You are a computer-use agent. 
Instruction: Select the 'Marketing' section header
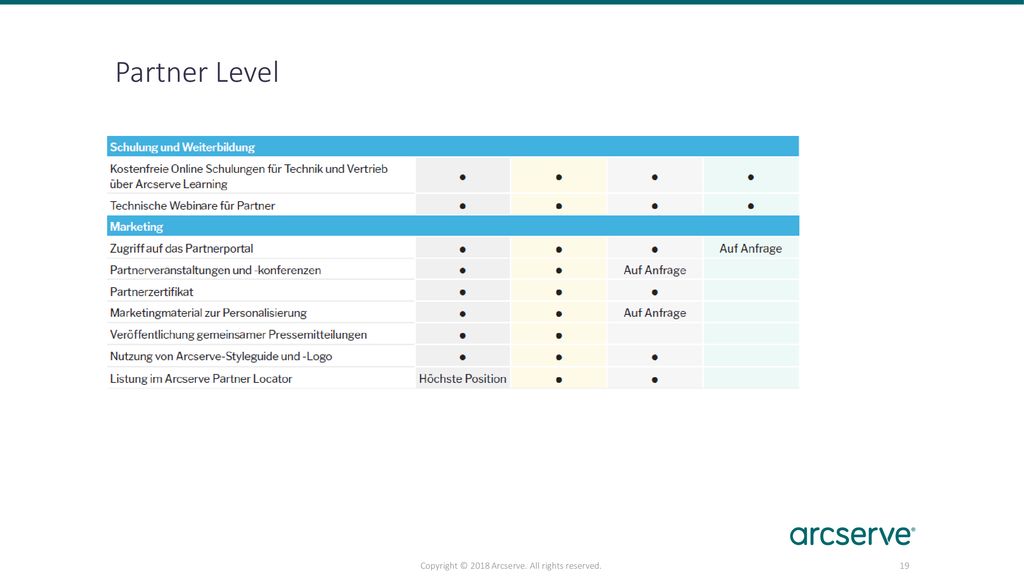[453, 226]
